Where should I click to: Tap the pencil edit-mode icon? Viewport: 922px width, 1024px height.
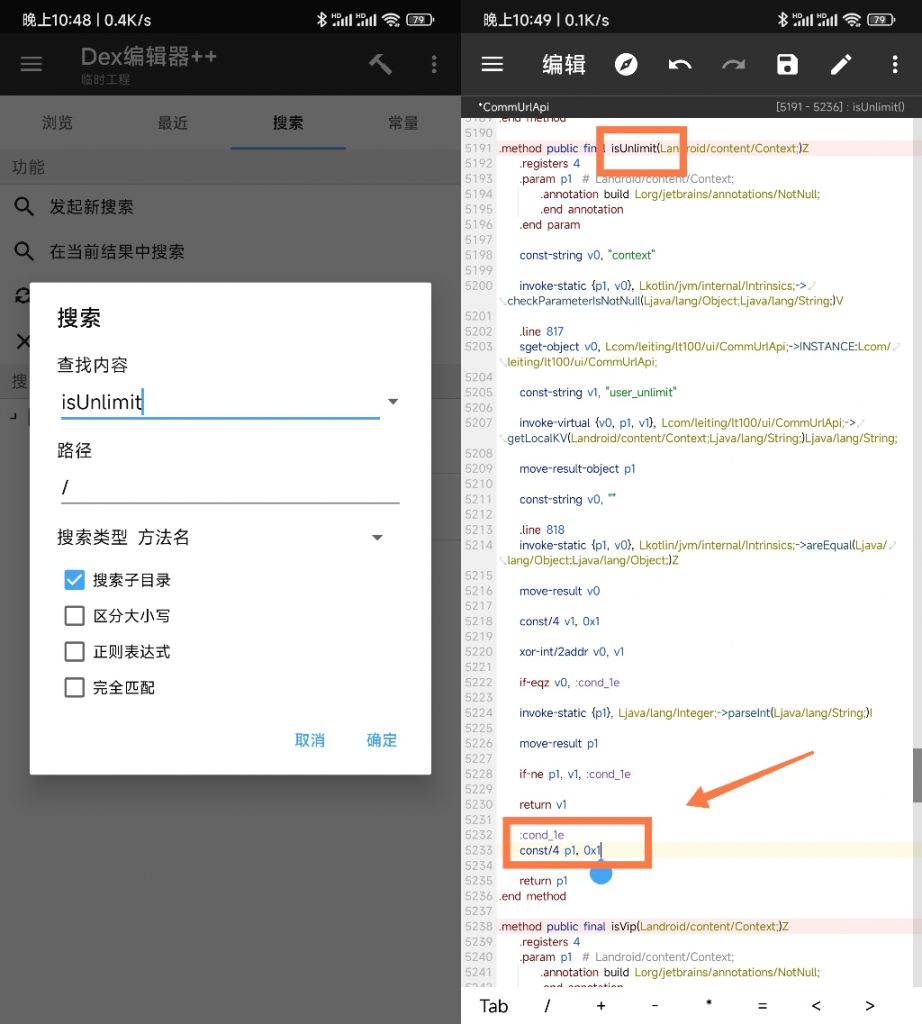point(841,63)
